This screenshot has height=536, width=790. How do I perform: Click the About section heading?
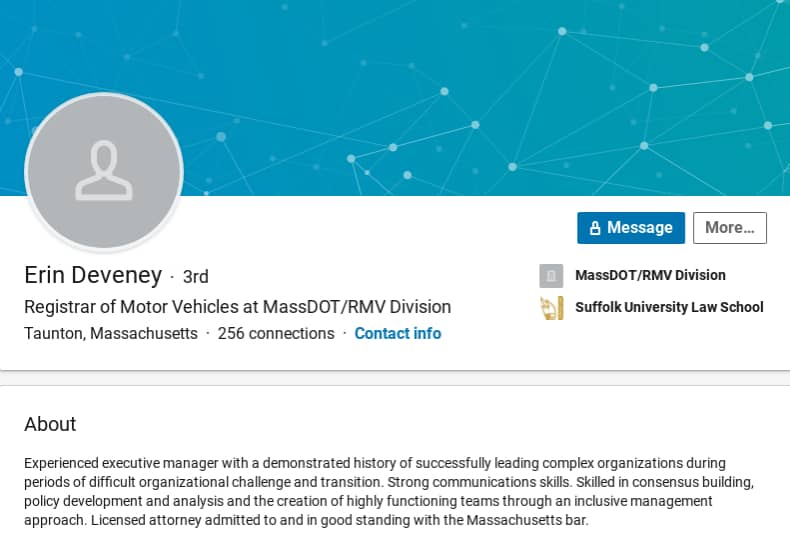pos(50,424)
